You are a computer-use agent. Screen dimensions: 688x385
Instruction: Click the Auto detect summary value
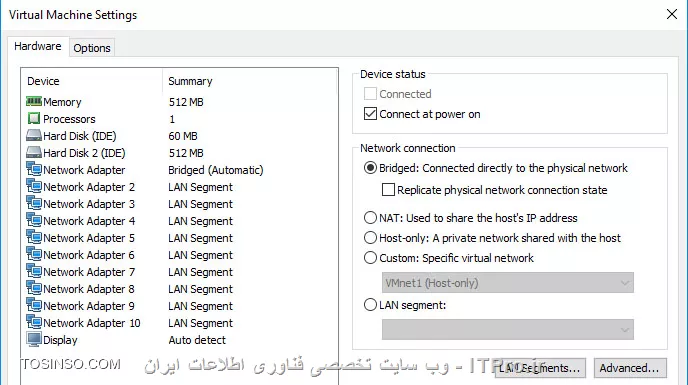point(197,340)
